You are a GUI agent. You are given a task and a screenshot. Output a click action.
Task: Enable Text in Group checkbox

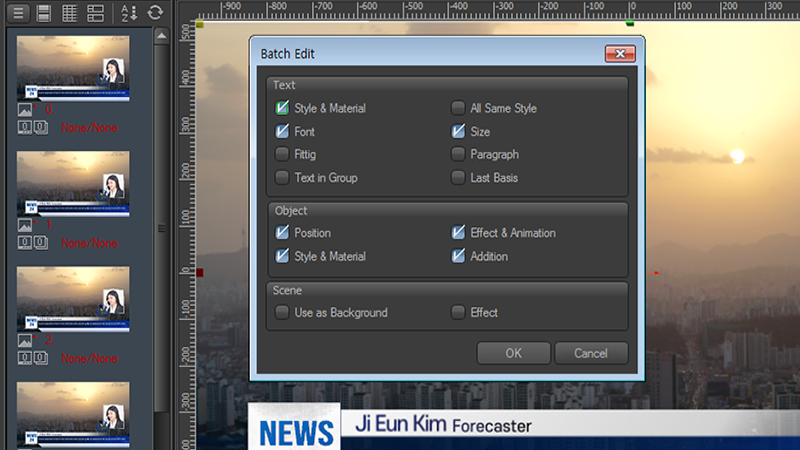pyautogui.click(x=282, y=177)
